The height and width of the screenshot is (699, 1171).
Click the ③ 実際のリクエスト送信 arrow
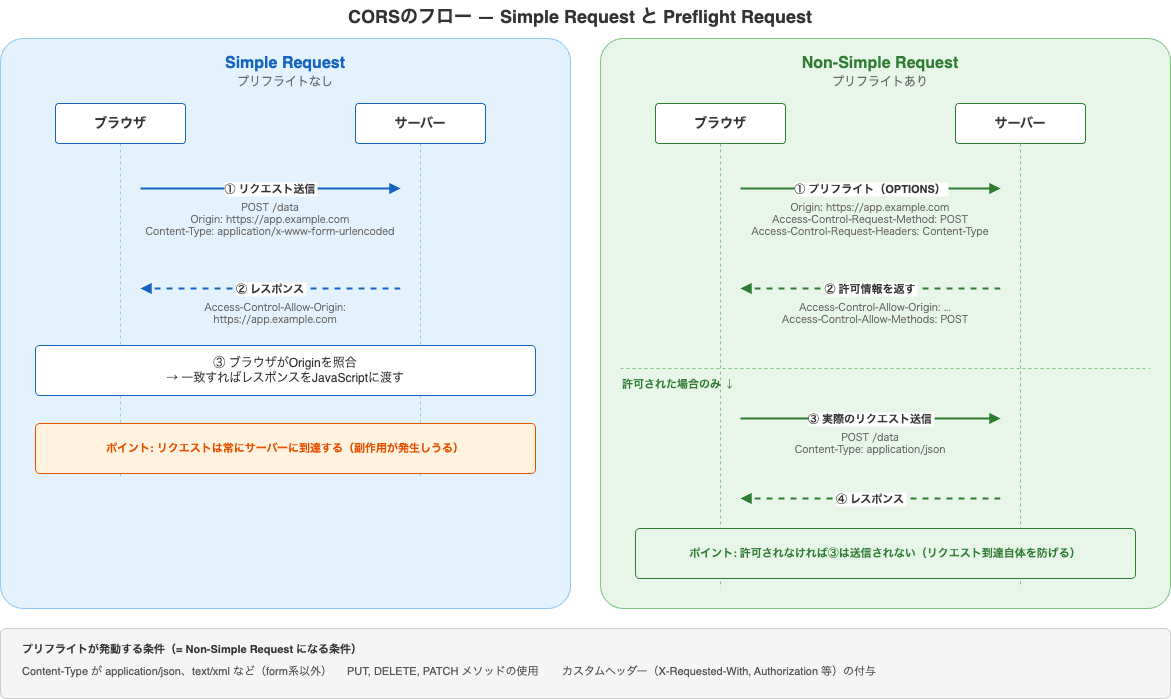[868, 418]
